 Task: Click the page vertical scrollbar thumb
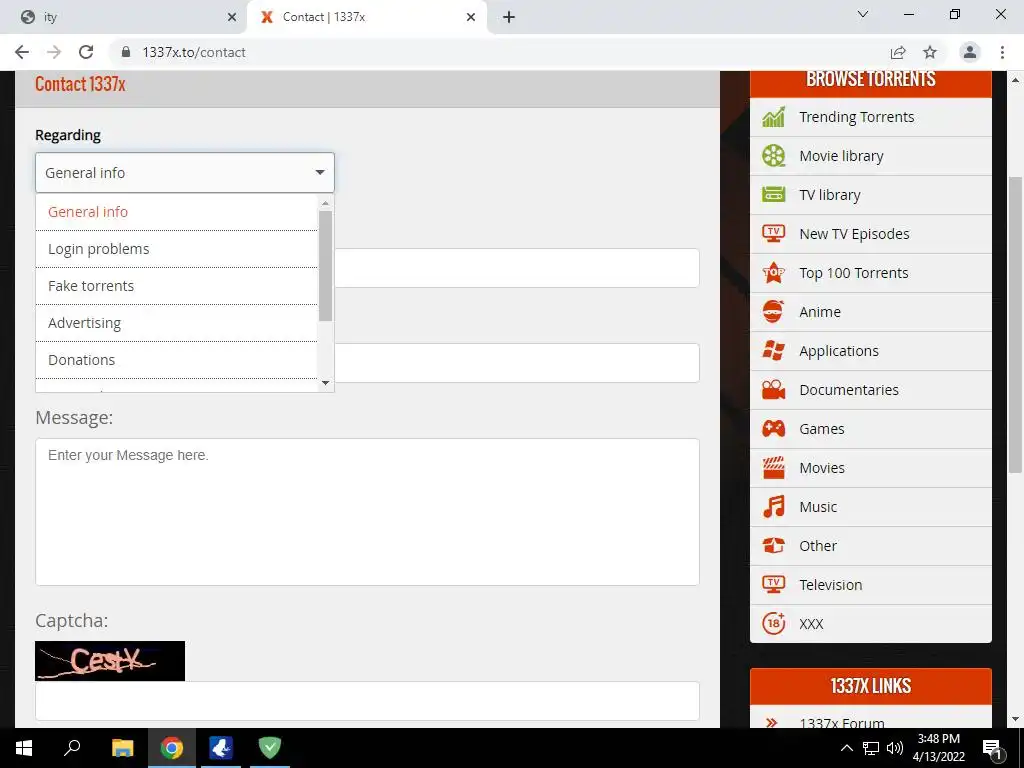(x=1015, y=324)
